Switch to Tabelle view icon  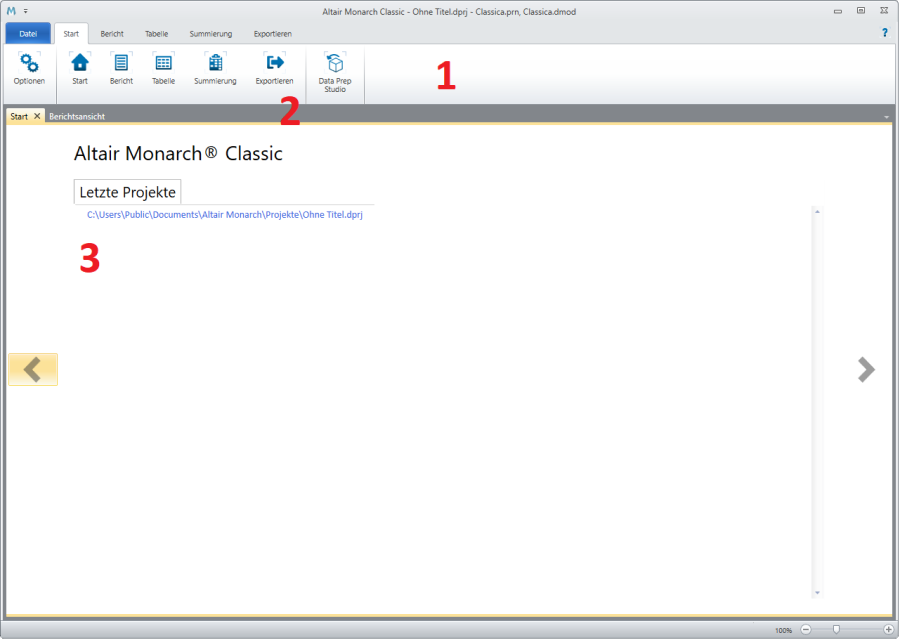click(x=163, y=68)
